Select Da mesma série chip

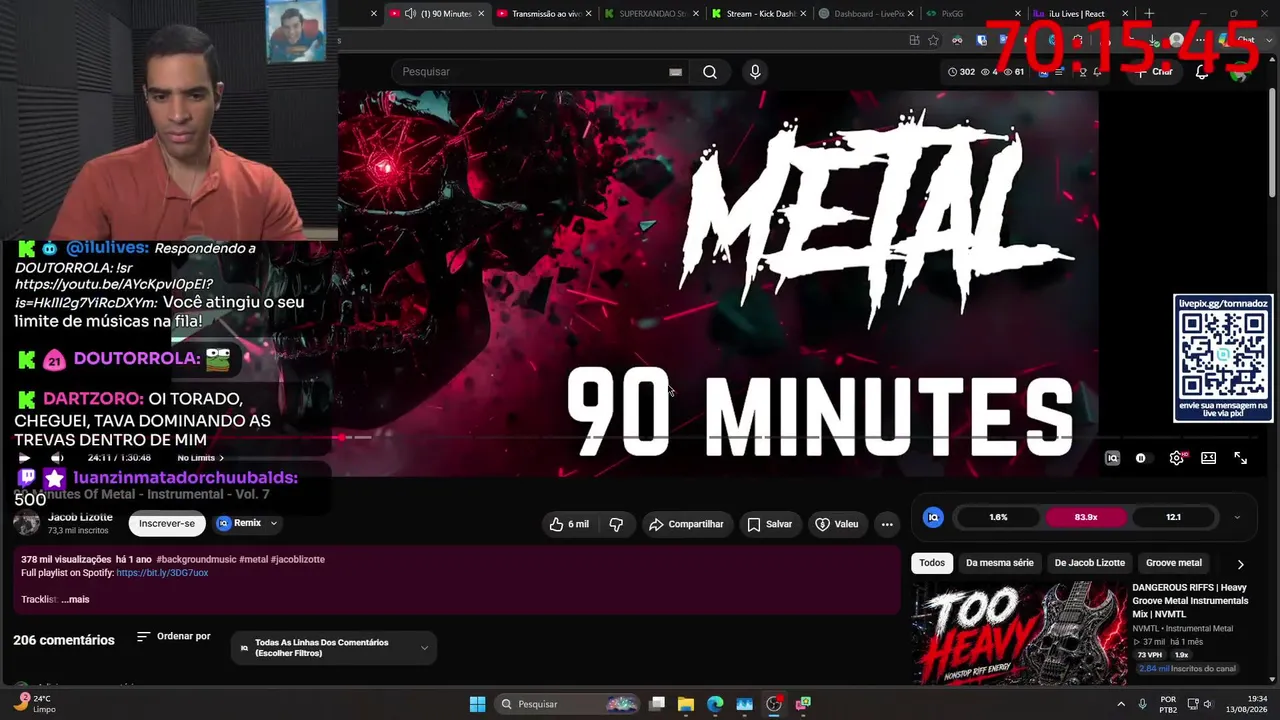point(1000,563)
